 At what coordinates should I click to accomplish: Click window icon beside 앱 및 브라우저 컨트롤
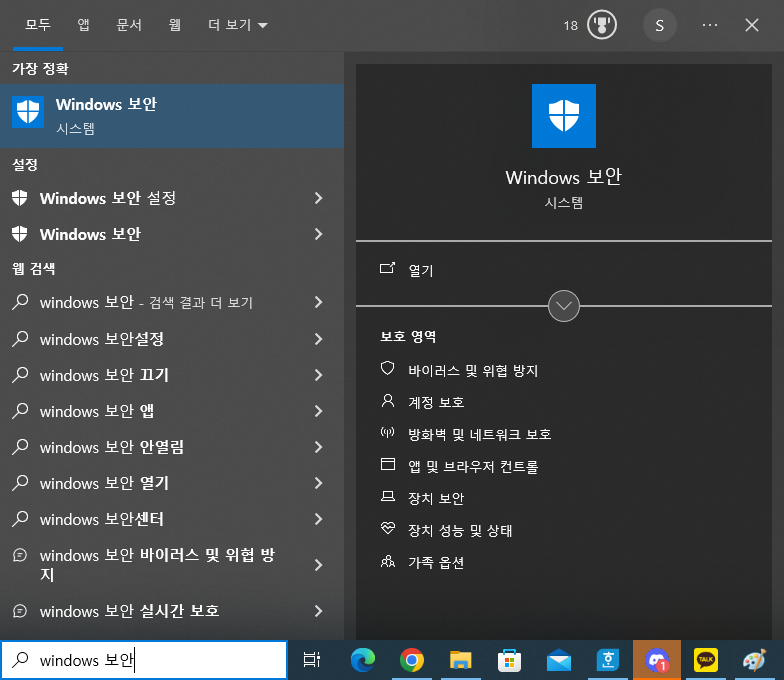click(x=388, y=464)
